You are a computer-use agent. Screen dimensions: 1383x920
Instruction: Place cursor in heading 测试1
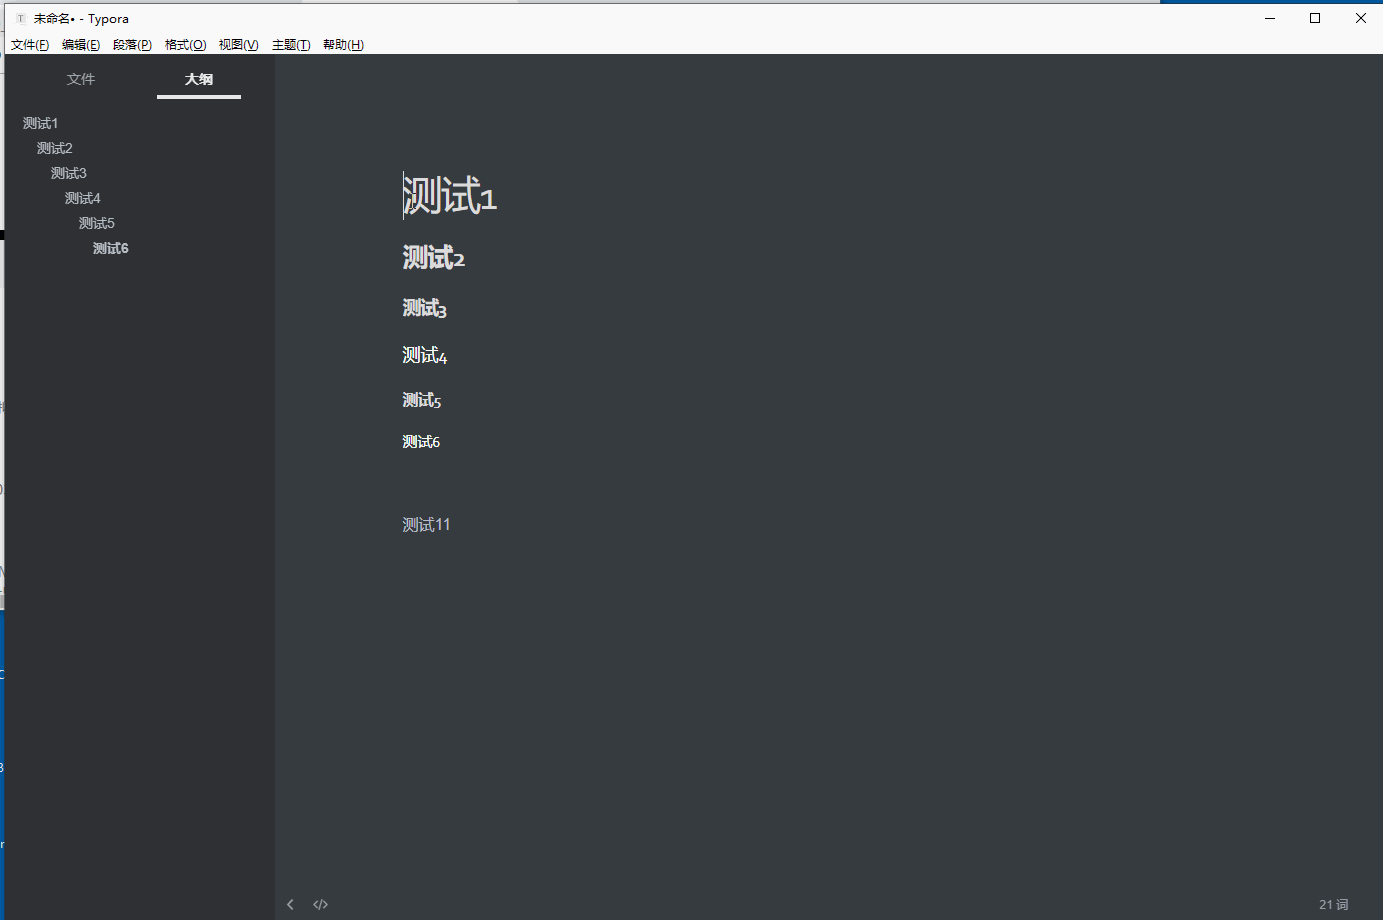pos(450,196)
